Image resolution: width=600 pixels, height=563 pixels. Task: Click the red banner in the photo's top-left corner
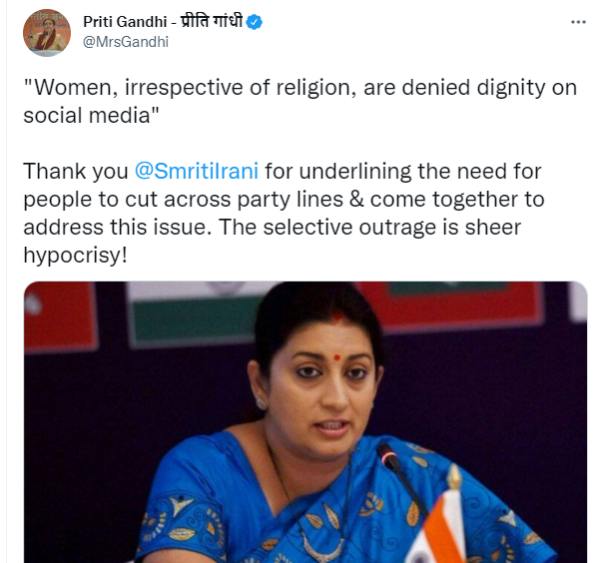coord(59,316)
